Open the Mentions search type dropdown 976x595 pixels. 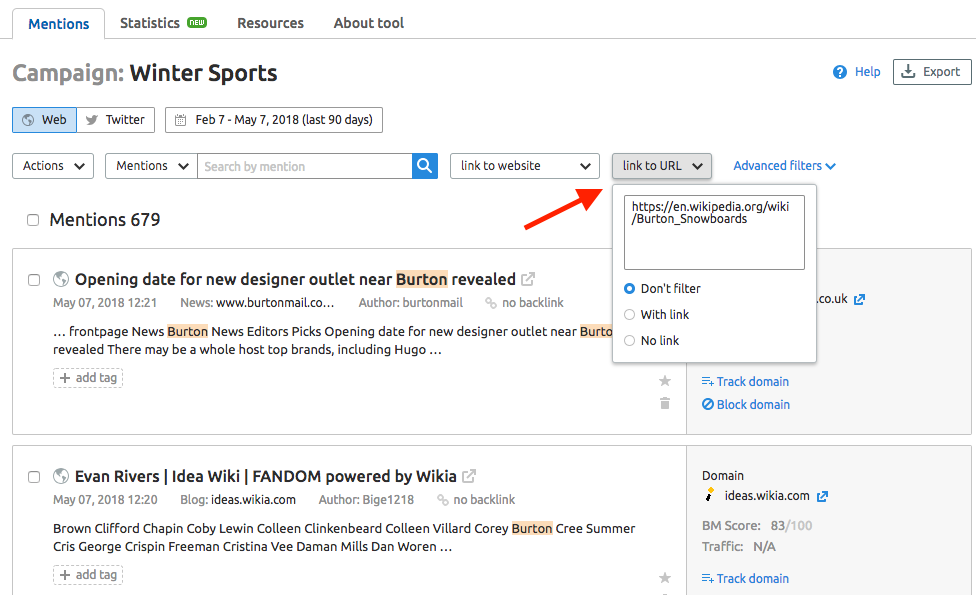pyautogui.click(x=151, y=166)
